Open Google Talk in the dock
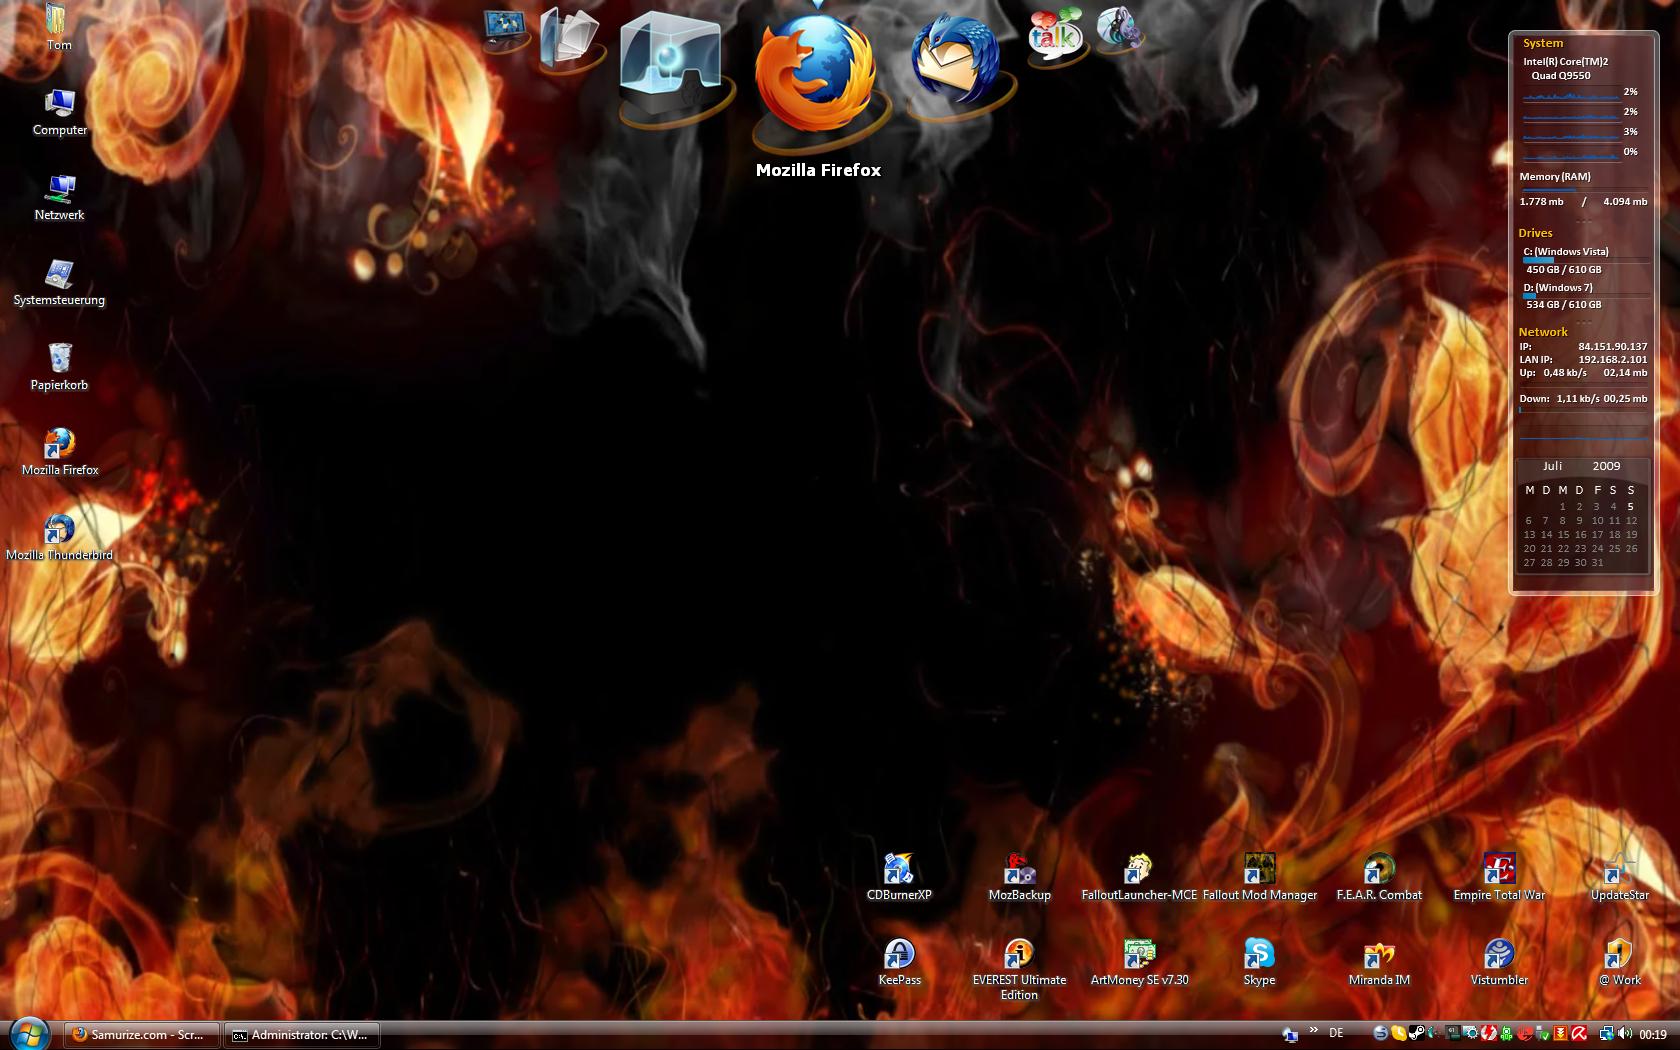 click(1055, 33)
